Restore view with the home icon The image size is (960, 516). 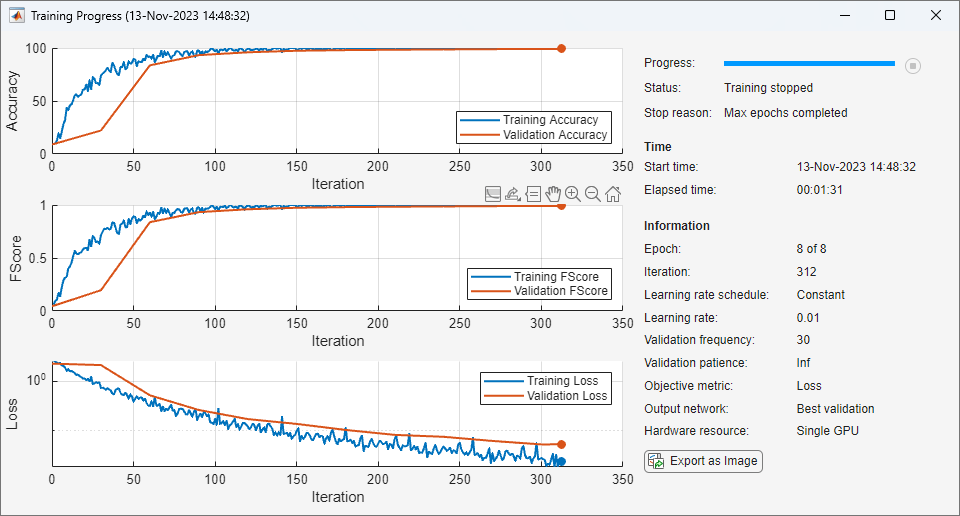pyautogui.click(x=613, y=194)
